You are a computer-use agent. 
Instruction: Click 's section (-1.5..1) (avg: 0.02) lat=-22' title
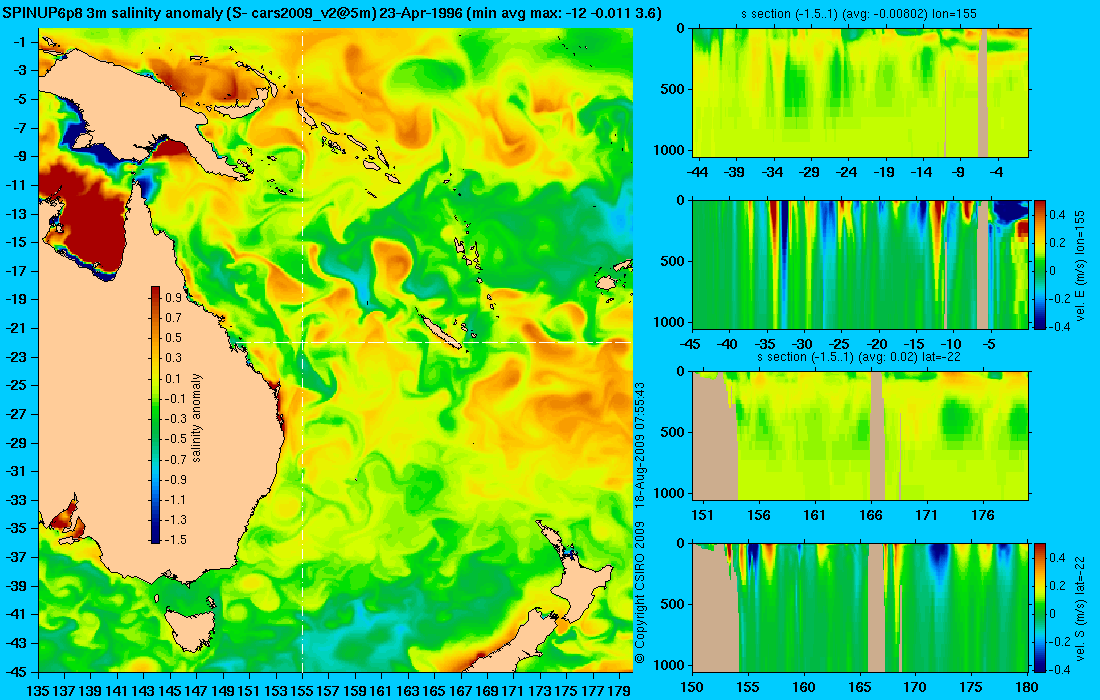coord(859,356)
